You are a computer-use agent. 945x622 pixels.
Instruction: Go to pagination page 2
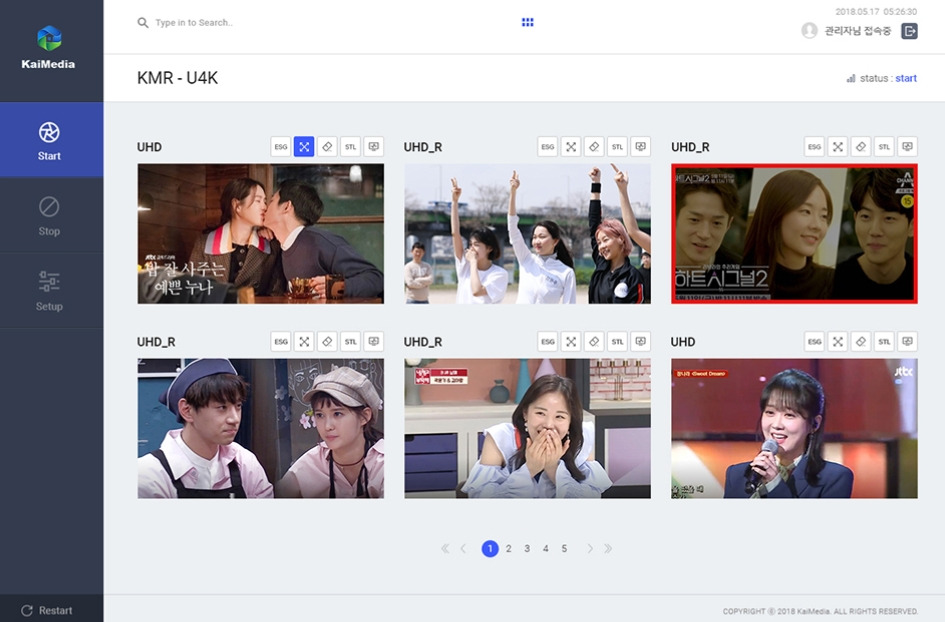509,548
